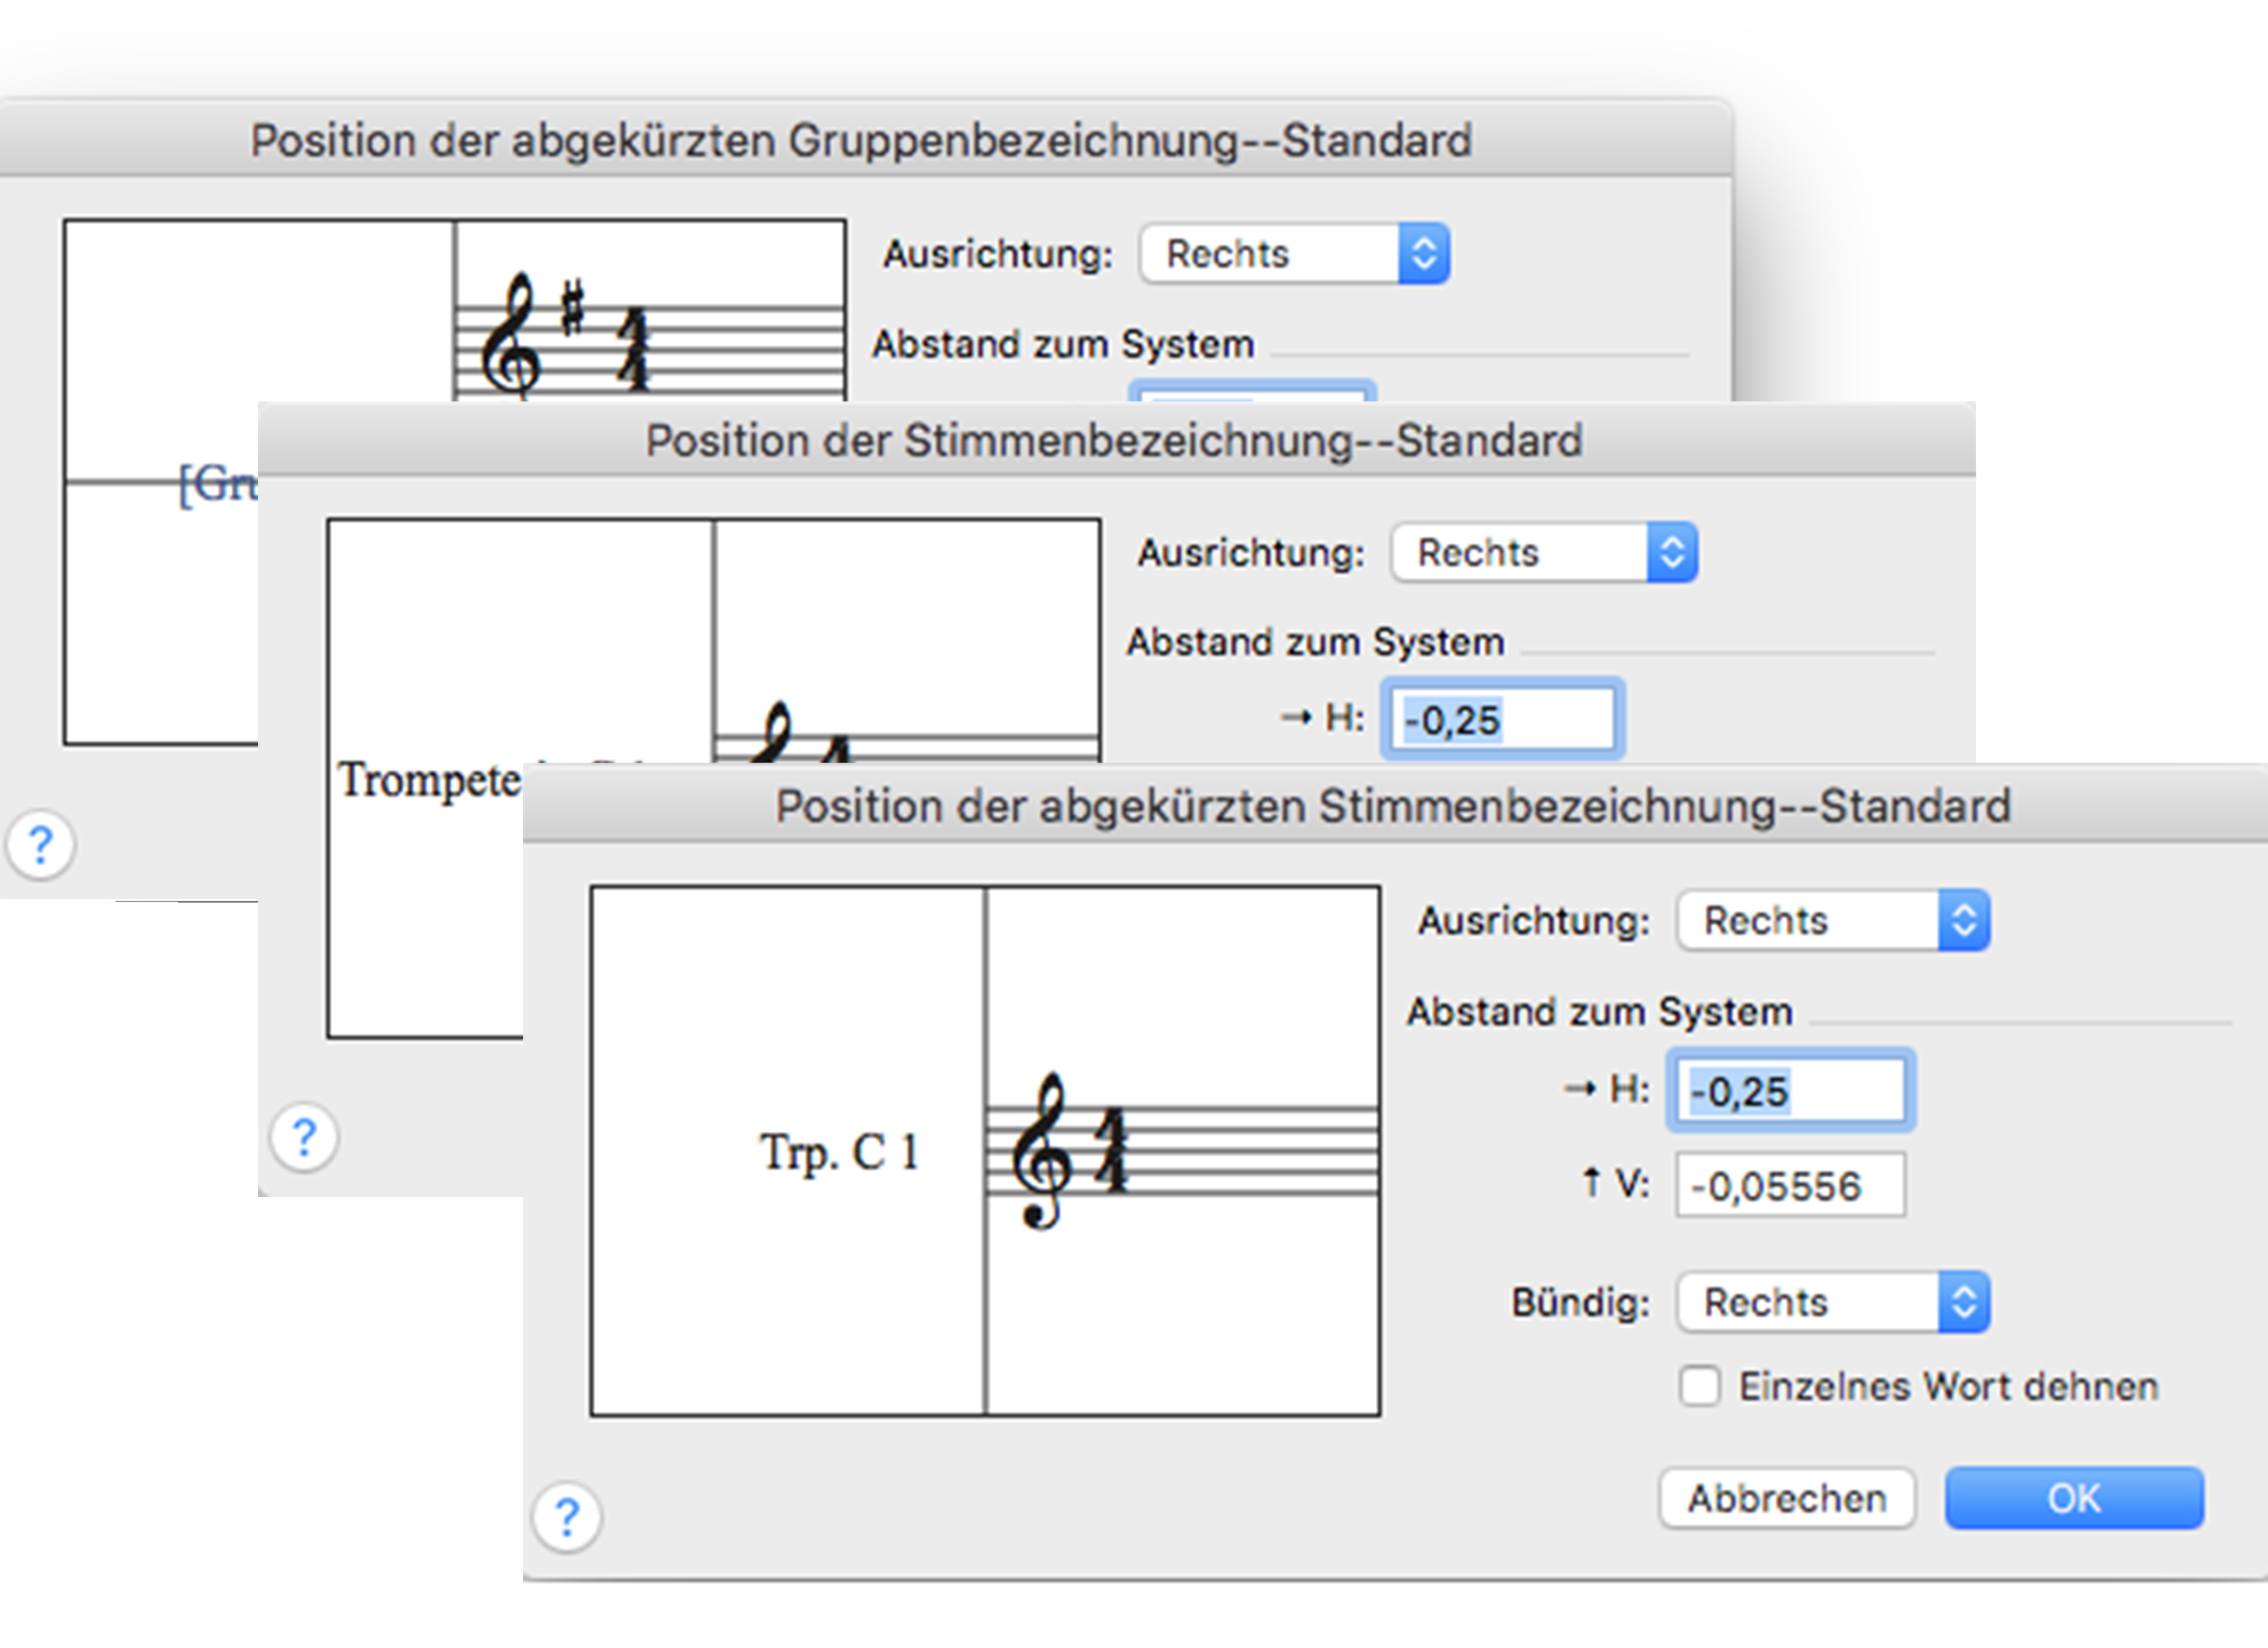Open Ausrichtung dropdown in Gruppenbezeichnung dialog

[1294, 254]
